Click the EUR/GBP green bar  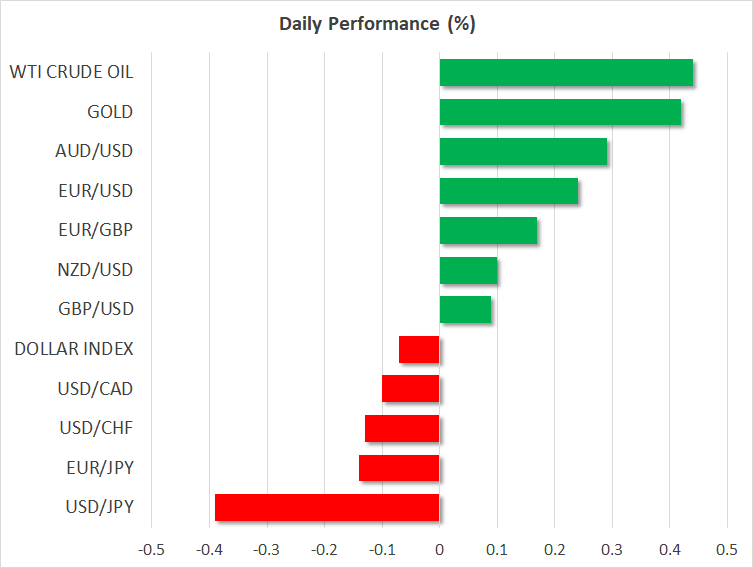[x=488, y=230]
